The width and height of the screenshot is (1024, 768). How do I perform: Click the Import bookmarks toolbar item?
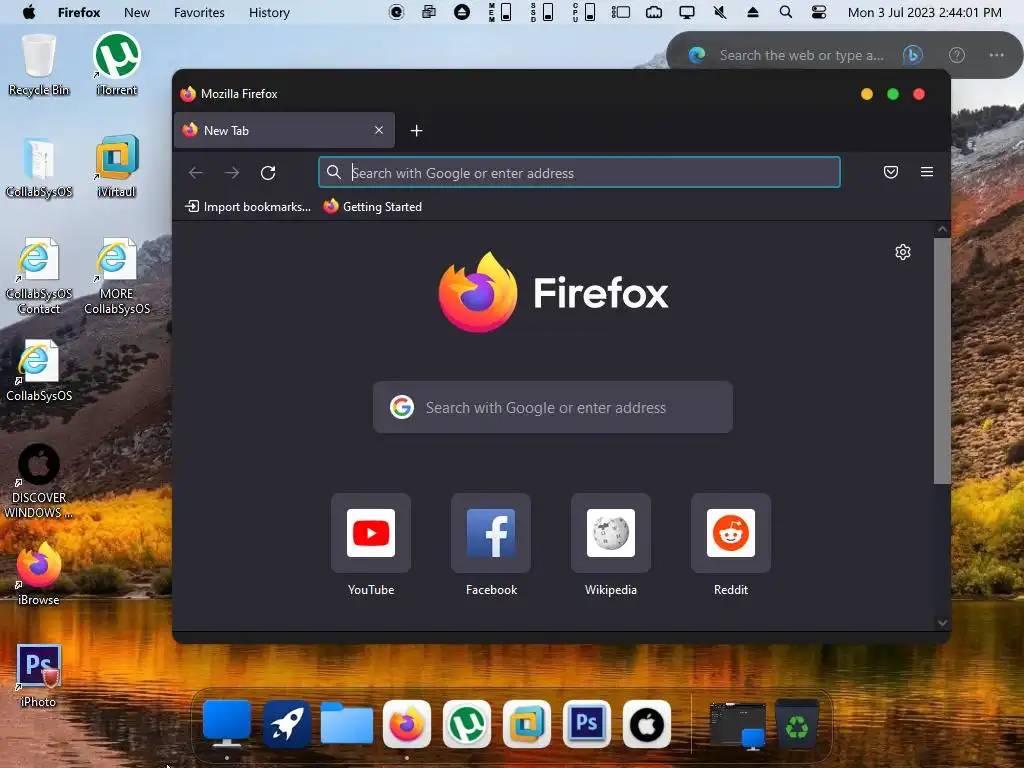[x=248, y=206]
